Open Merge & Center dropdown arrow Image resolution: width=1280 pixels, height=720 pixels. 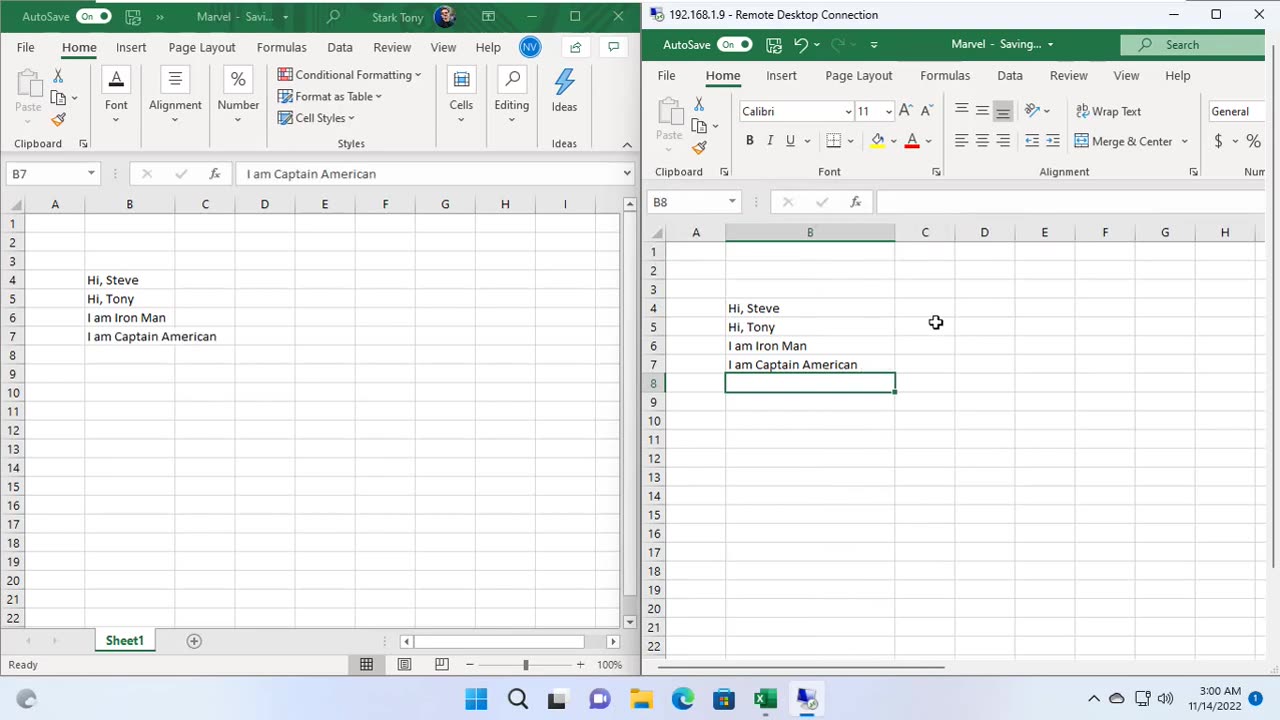click(1185, 141)
